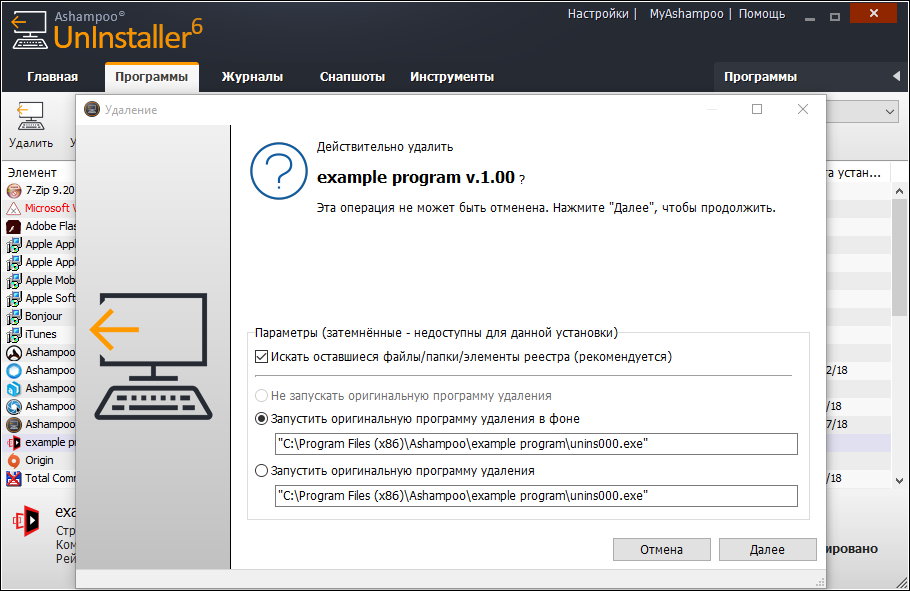Select run original uninstaller in background
Screen dimensions: 910x591
pos(262,419)
